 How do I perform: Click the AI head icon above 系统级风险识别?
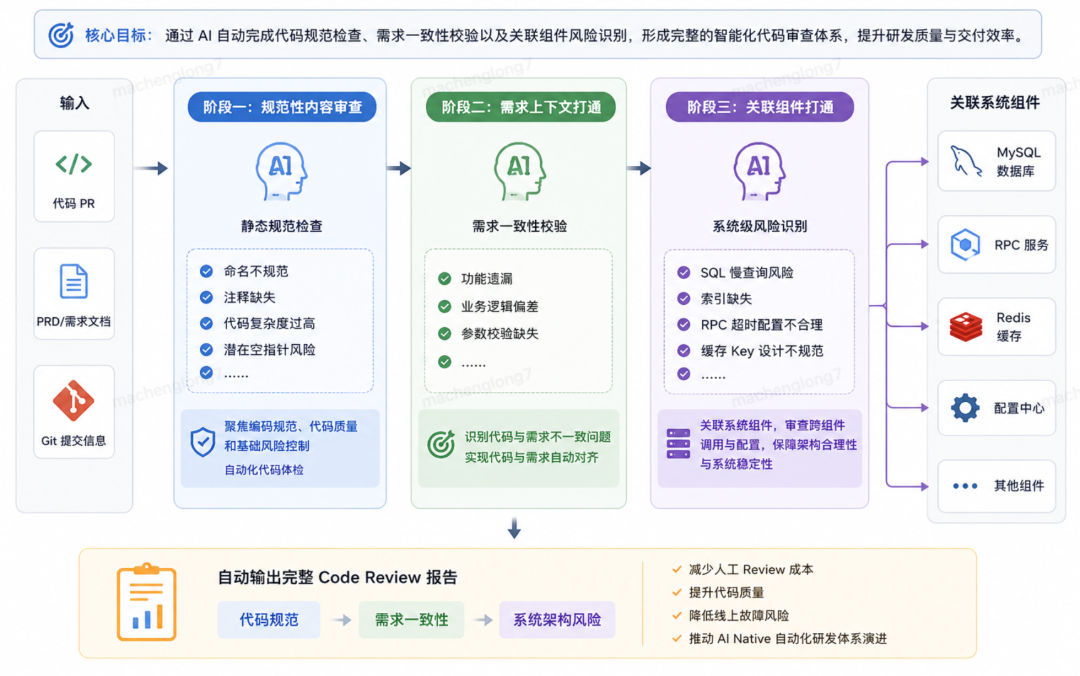(759, 171)
